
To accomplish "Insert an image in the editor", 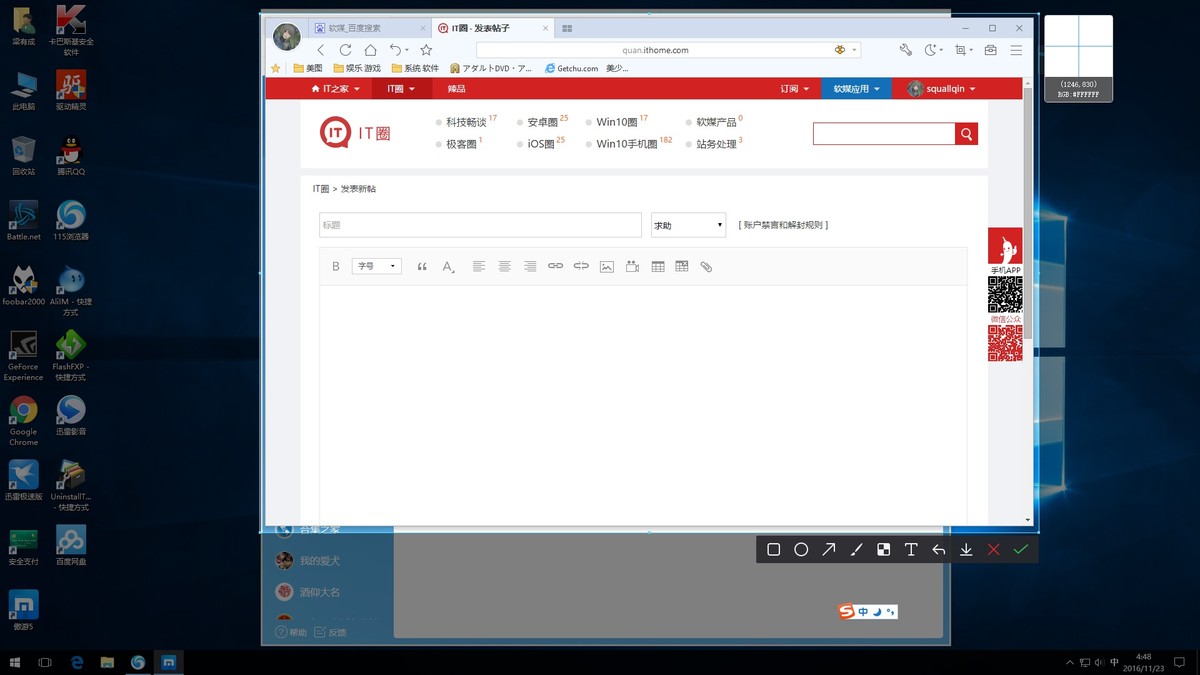I will pos(607,267).
